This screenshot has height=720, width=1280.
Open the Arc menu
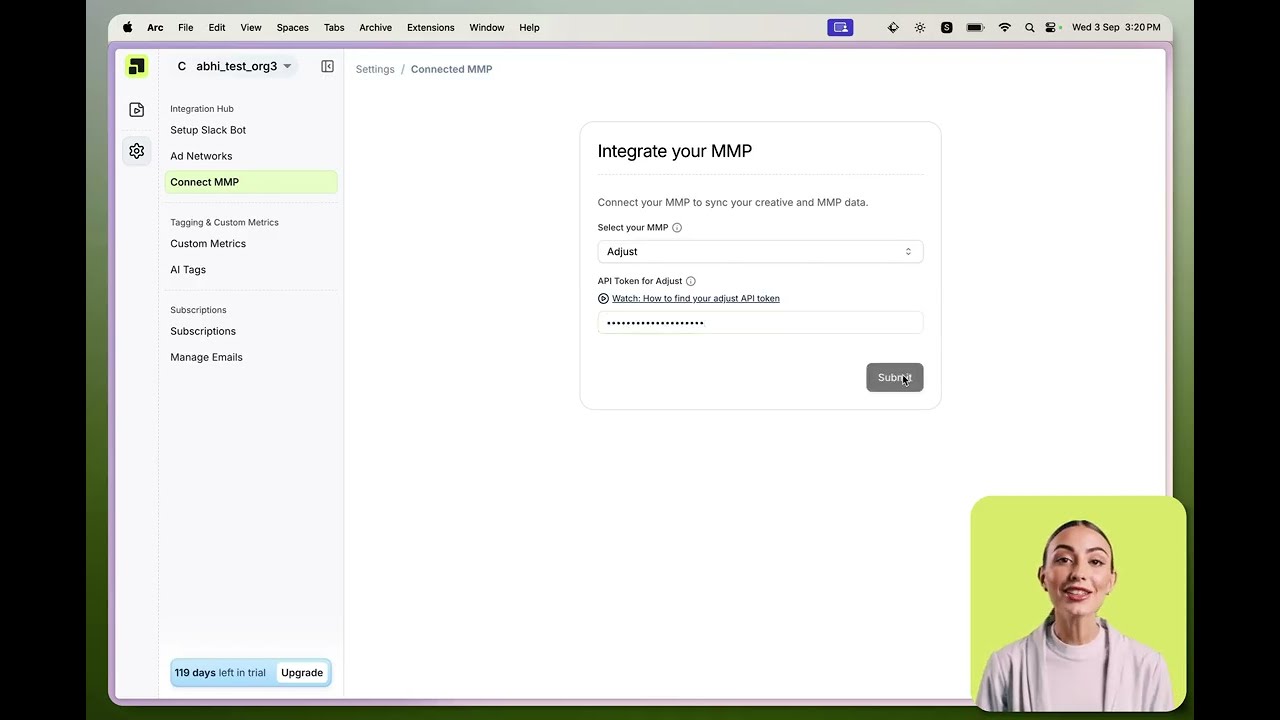[155, 28]
